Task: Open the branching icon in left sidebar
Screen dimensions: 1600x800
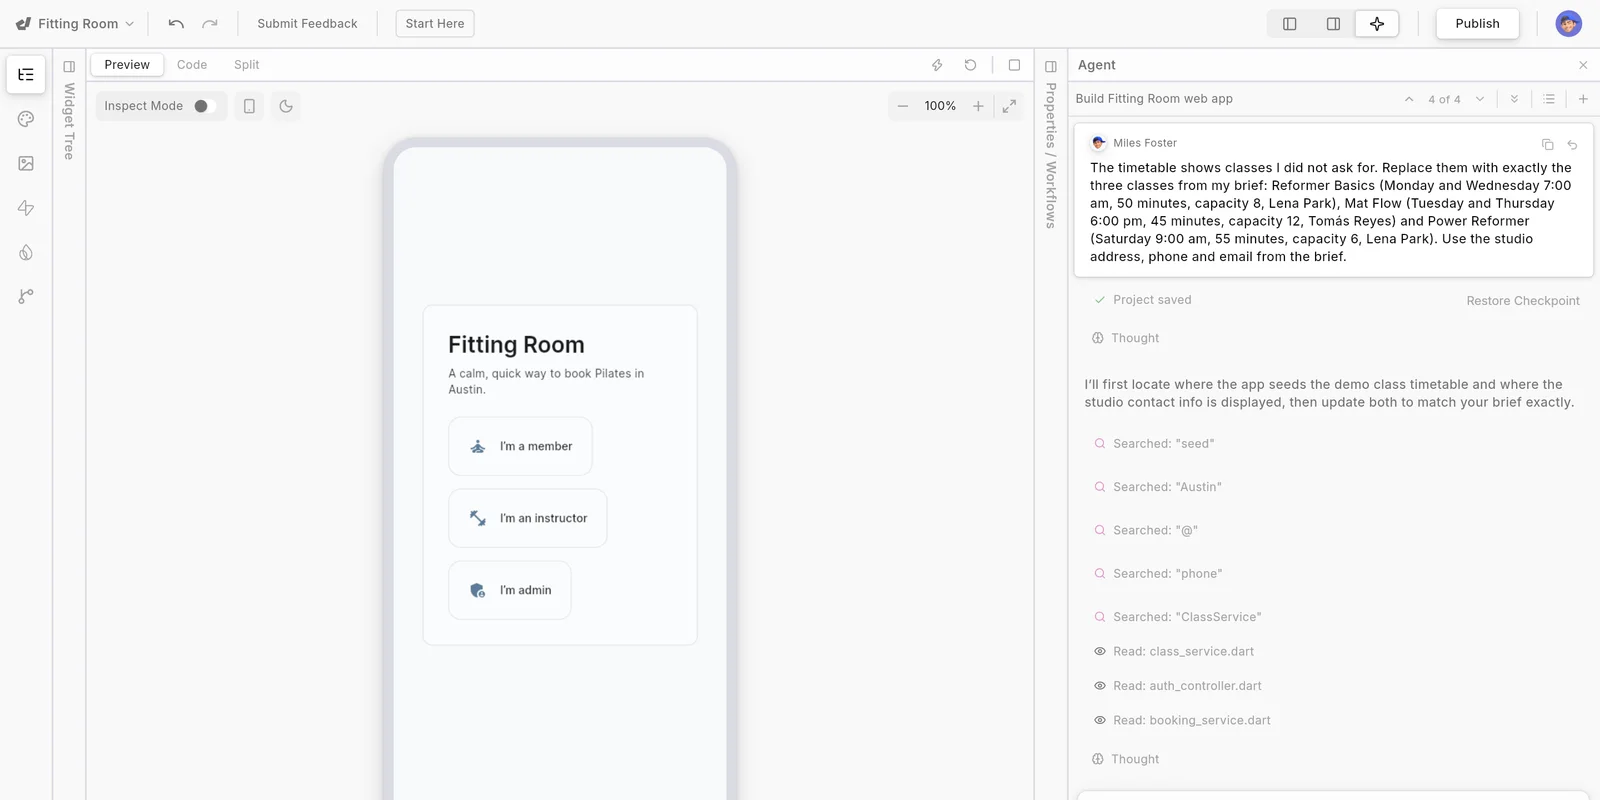Action: (x=26, y=296)
